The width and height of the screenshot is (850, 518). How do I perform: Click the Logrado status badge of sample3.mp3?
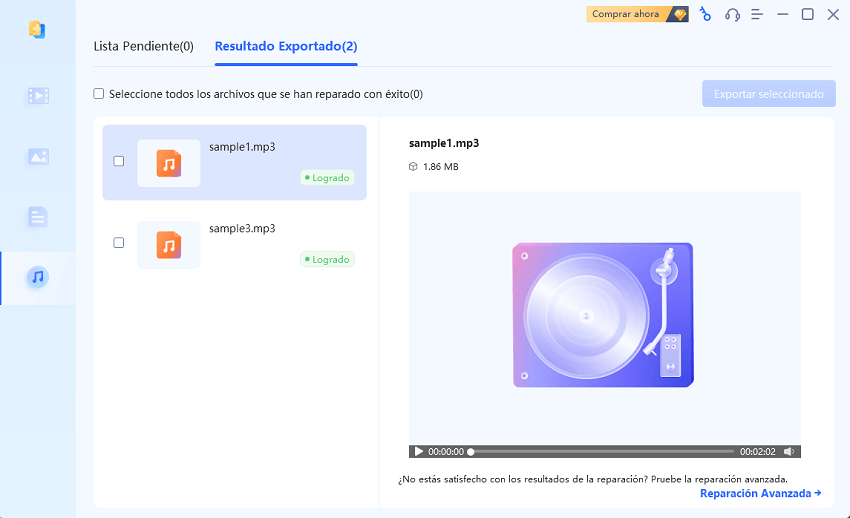(x=327, y=260)
